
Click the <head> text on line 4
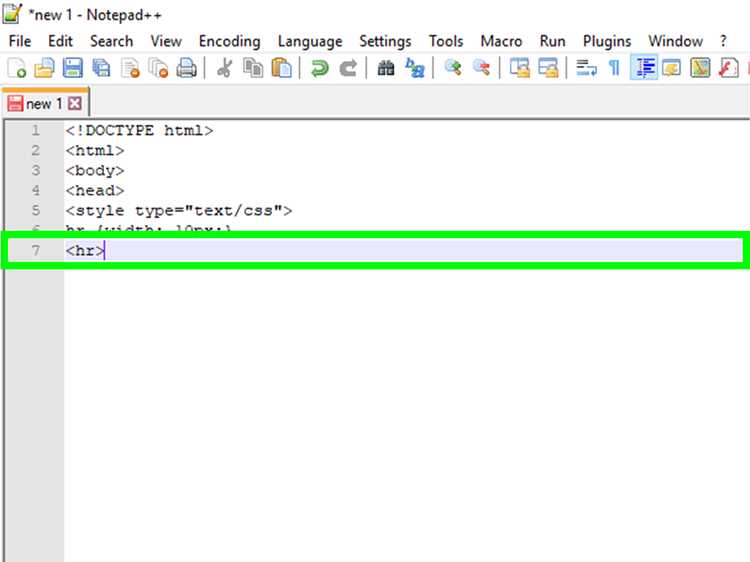95,191
